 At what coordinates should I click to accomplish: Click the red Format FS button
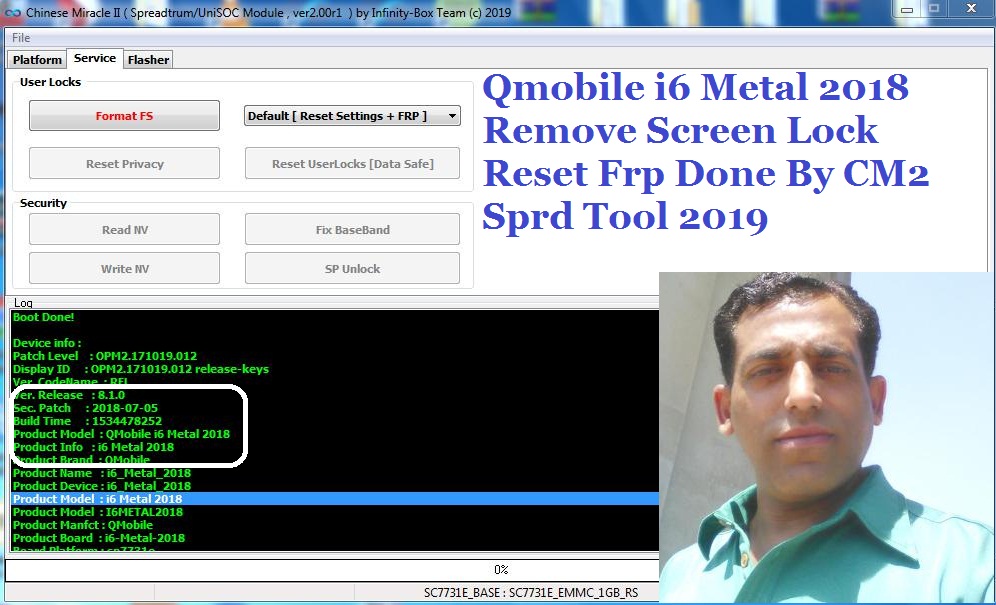[x=124, y=116]
